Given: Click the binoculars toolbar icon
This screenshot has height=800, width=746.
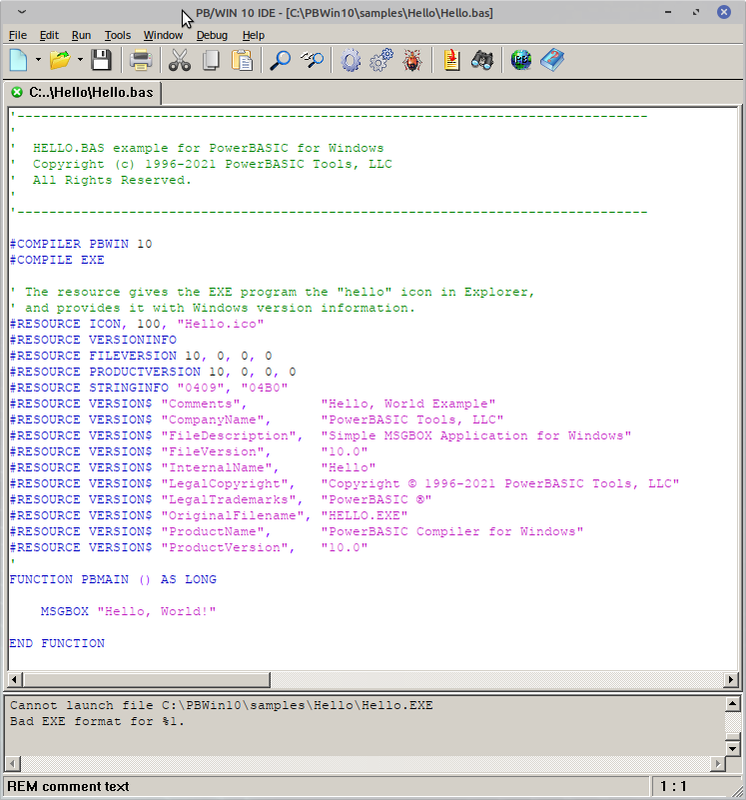Looking at the screenshot, I should [x=482, y=60].
